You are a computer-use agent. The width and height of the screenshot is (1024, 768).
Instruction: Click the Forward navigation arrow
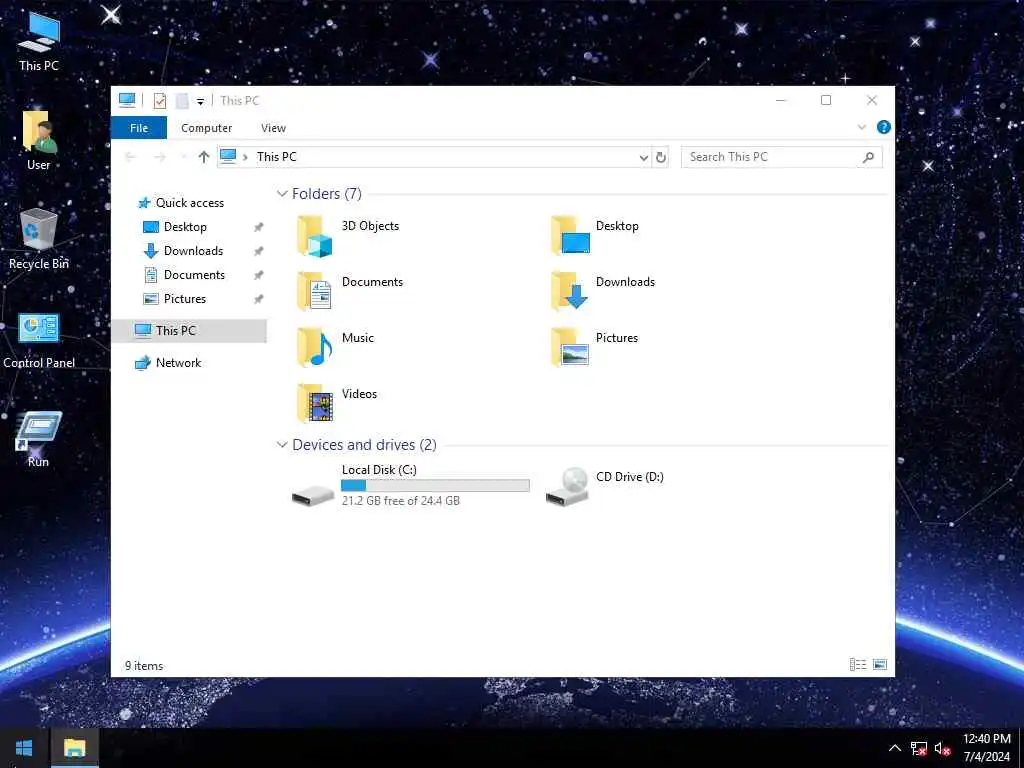pyautogui.click(x=159, y=157)
